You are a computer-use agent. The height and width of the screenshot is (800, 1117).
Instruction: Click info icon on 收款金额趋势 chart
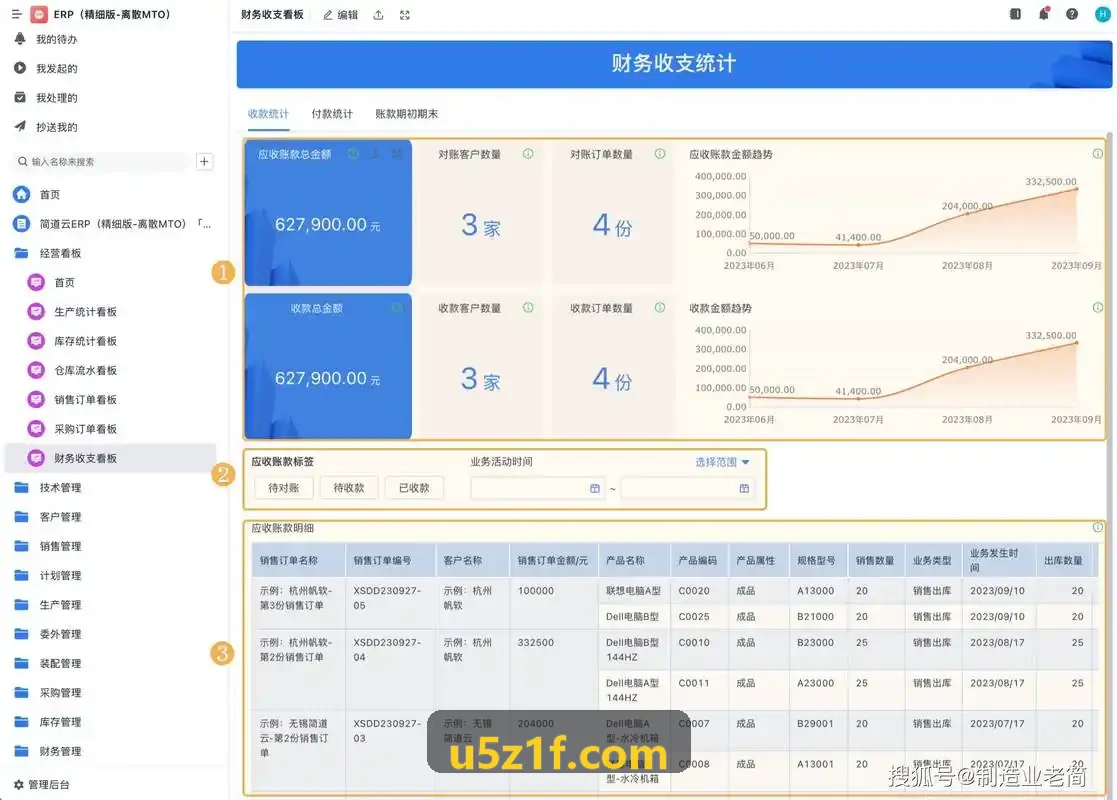[x=1098, y=308]
